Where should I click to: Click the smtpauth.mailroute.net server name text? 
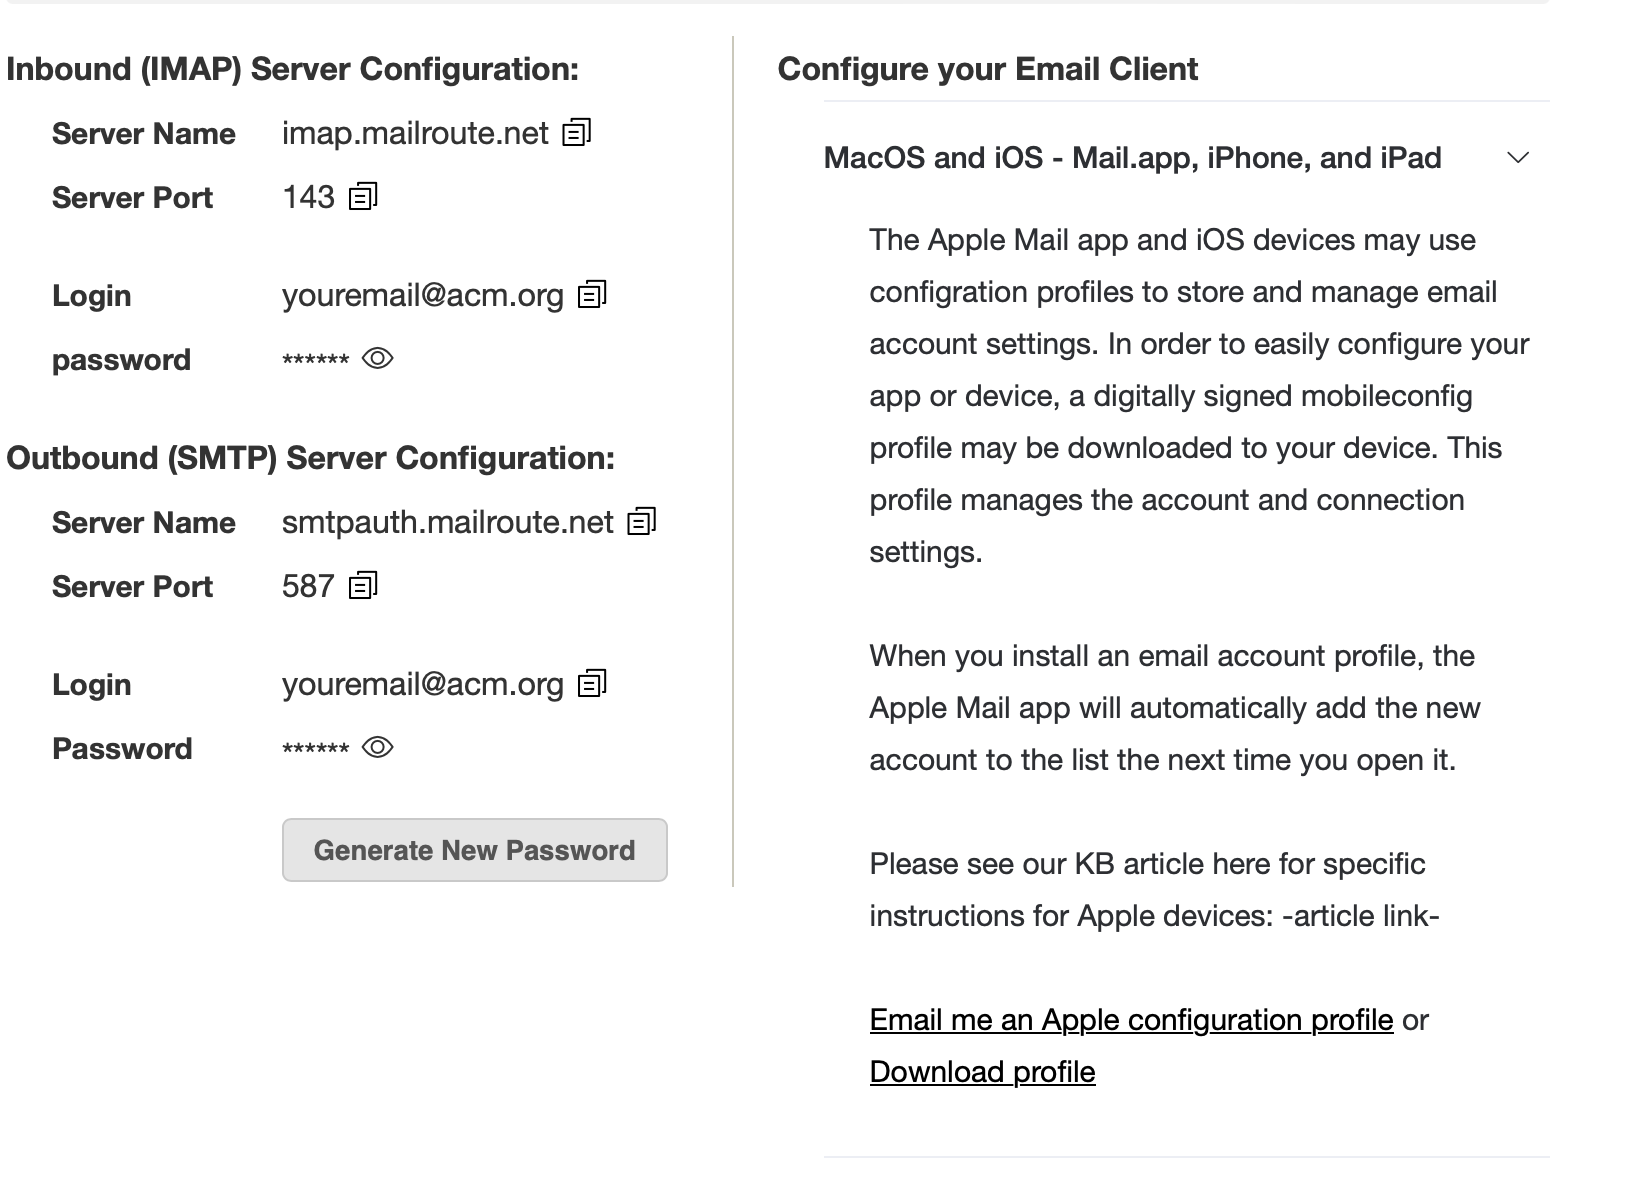click(x=447, y=523)
